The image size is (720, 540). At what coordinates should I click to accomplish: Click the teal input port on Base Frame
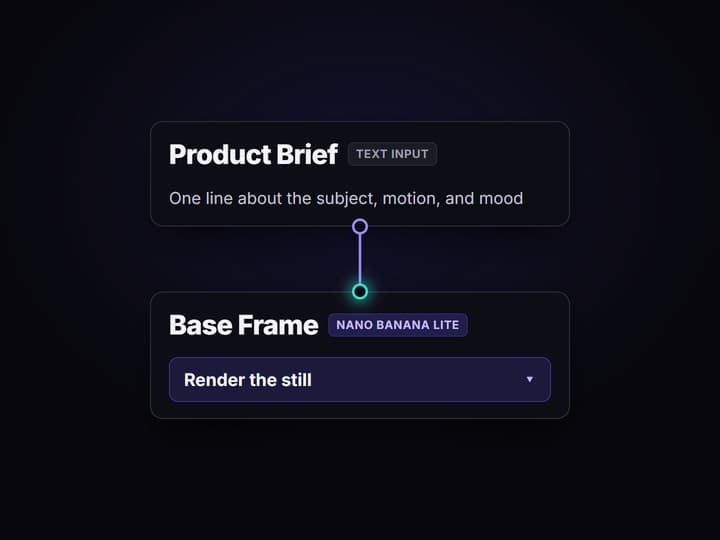[360, 292]
